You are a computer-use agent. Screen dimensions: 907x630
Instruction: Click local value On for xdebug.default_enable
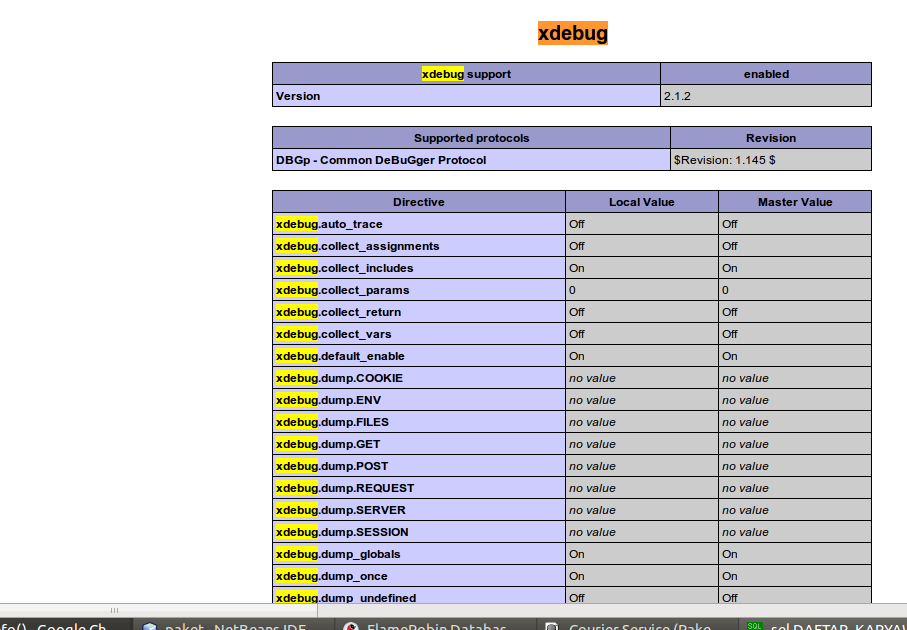pos(641,356)
